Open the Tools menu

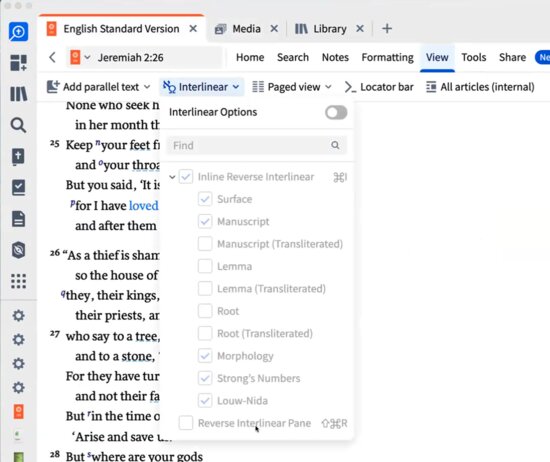tap(474, 57)
